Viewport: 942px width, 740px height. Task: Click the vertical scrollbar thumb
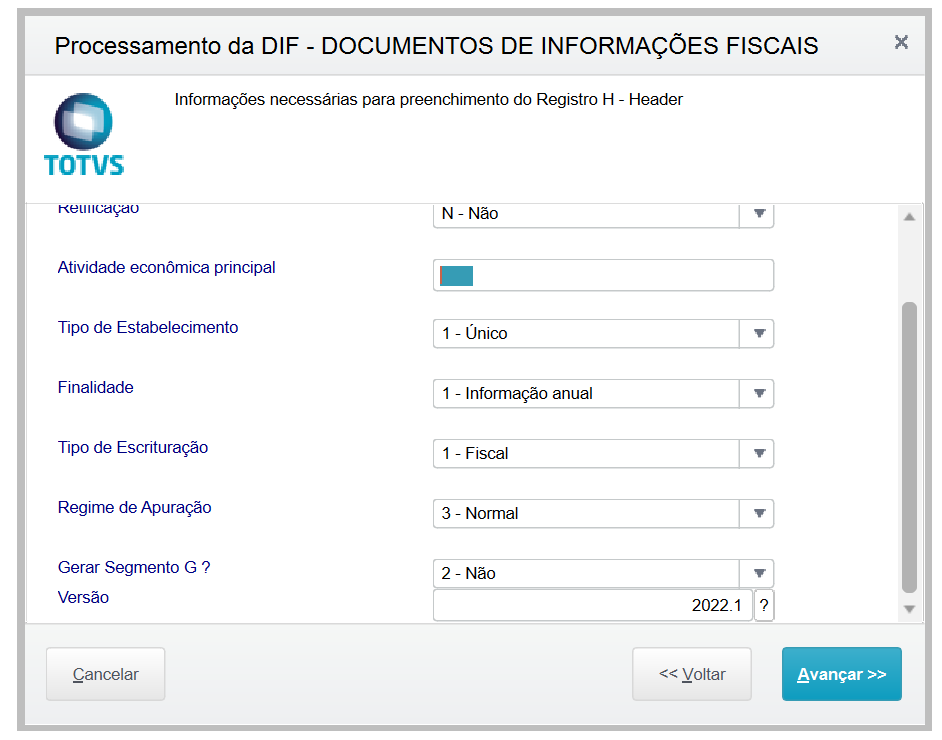(909, 445)
